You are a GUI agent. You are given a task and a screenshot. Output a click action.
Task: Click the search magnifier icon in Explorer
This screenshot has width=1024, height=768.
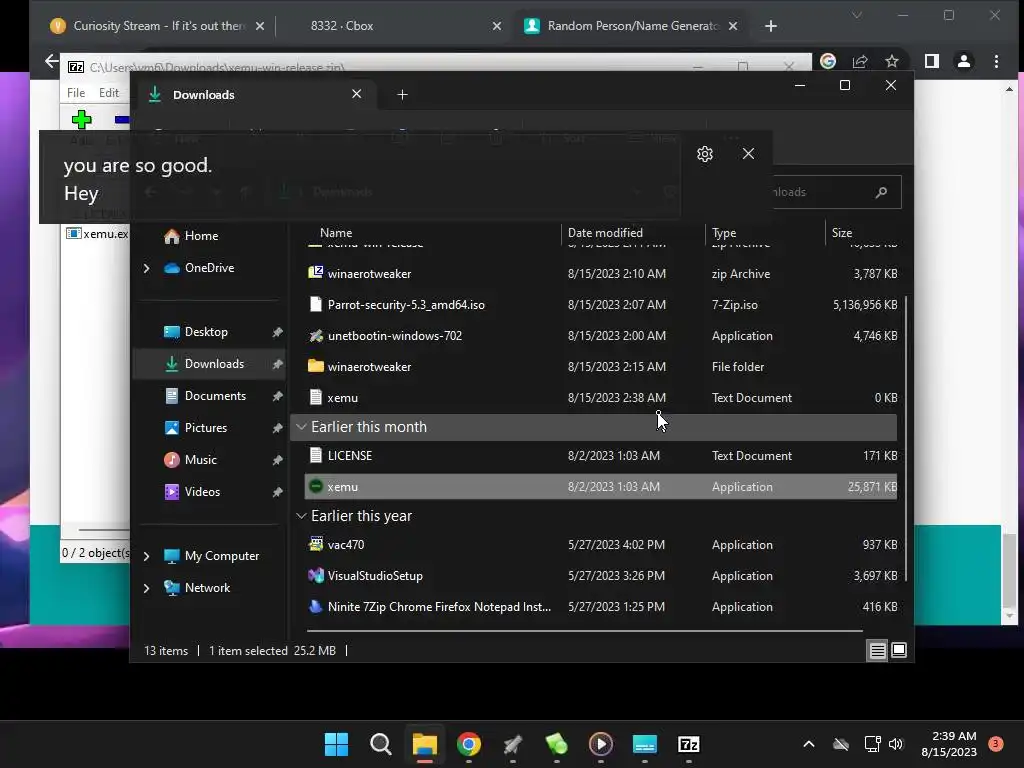pos(881,192)
